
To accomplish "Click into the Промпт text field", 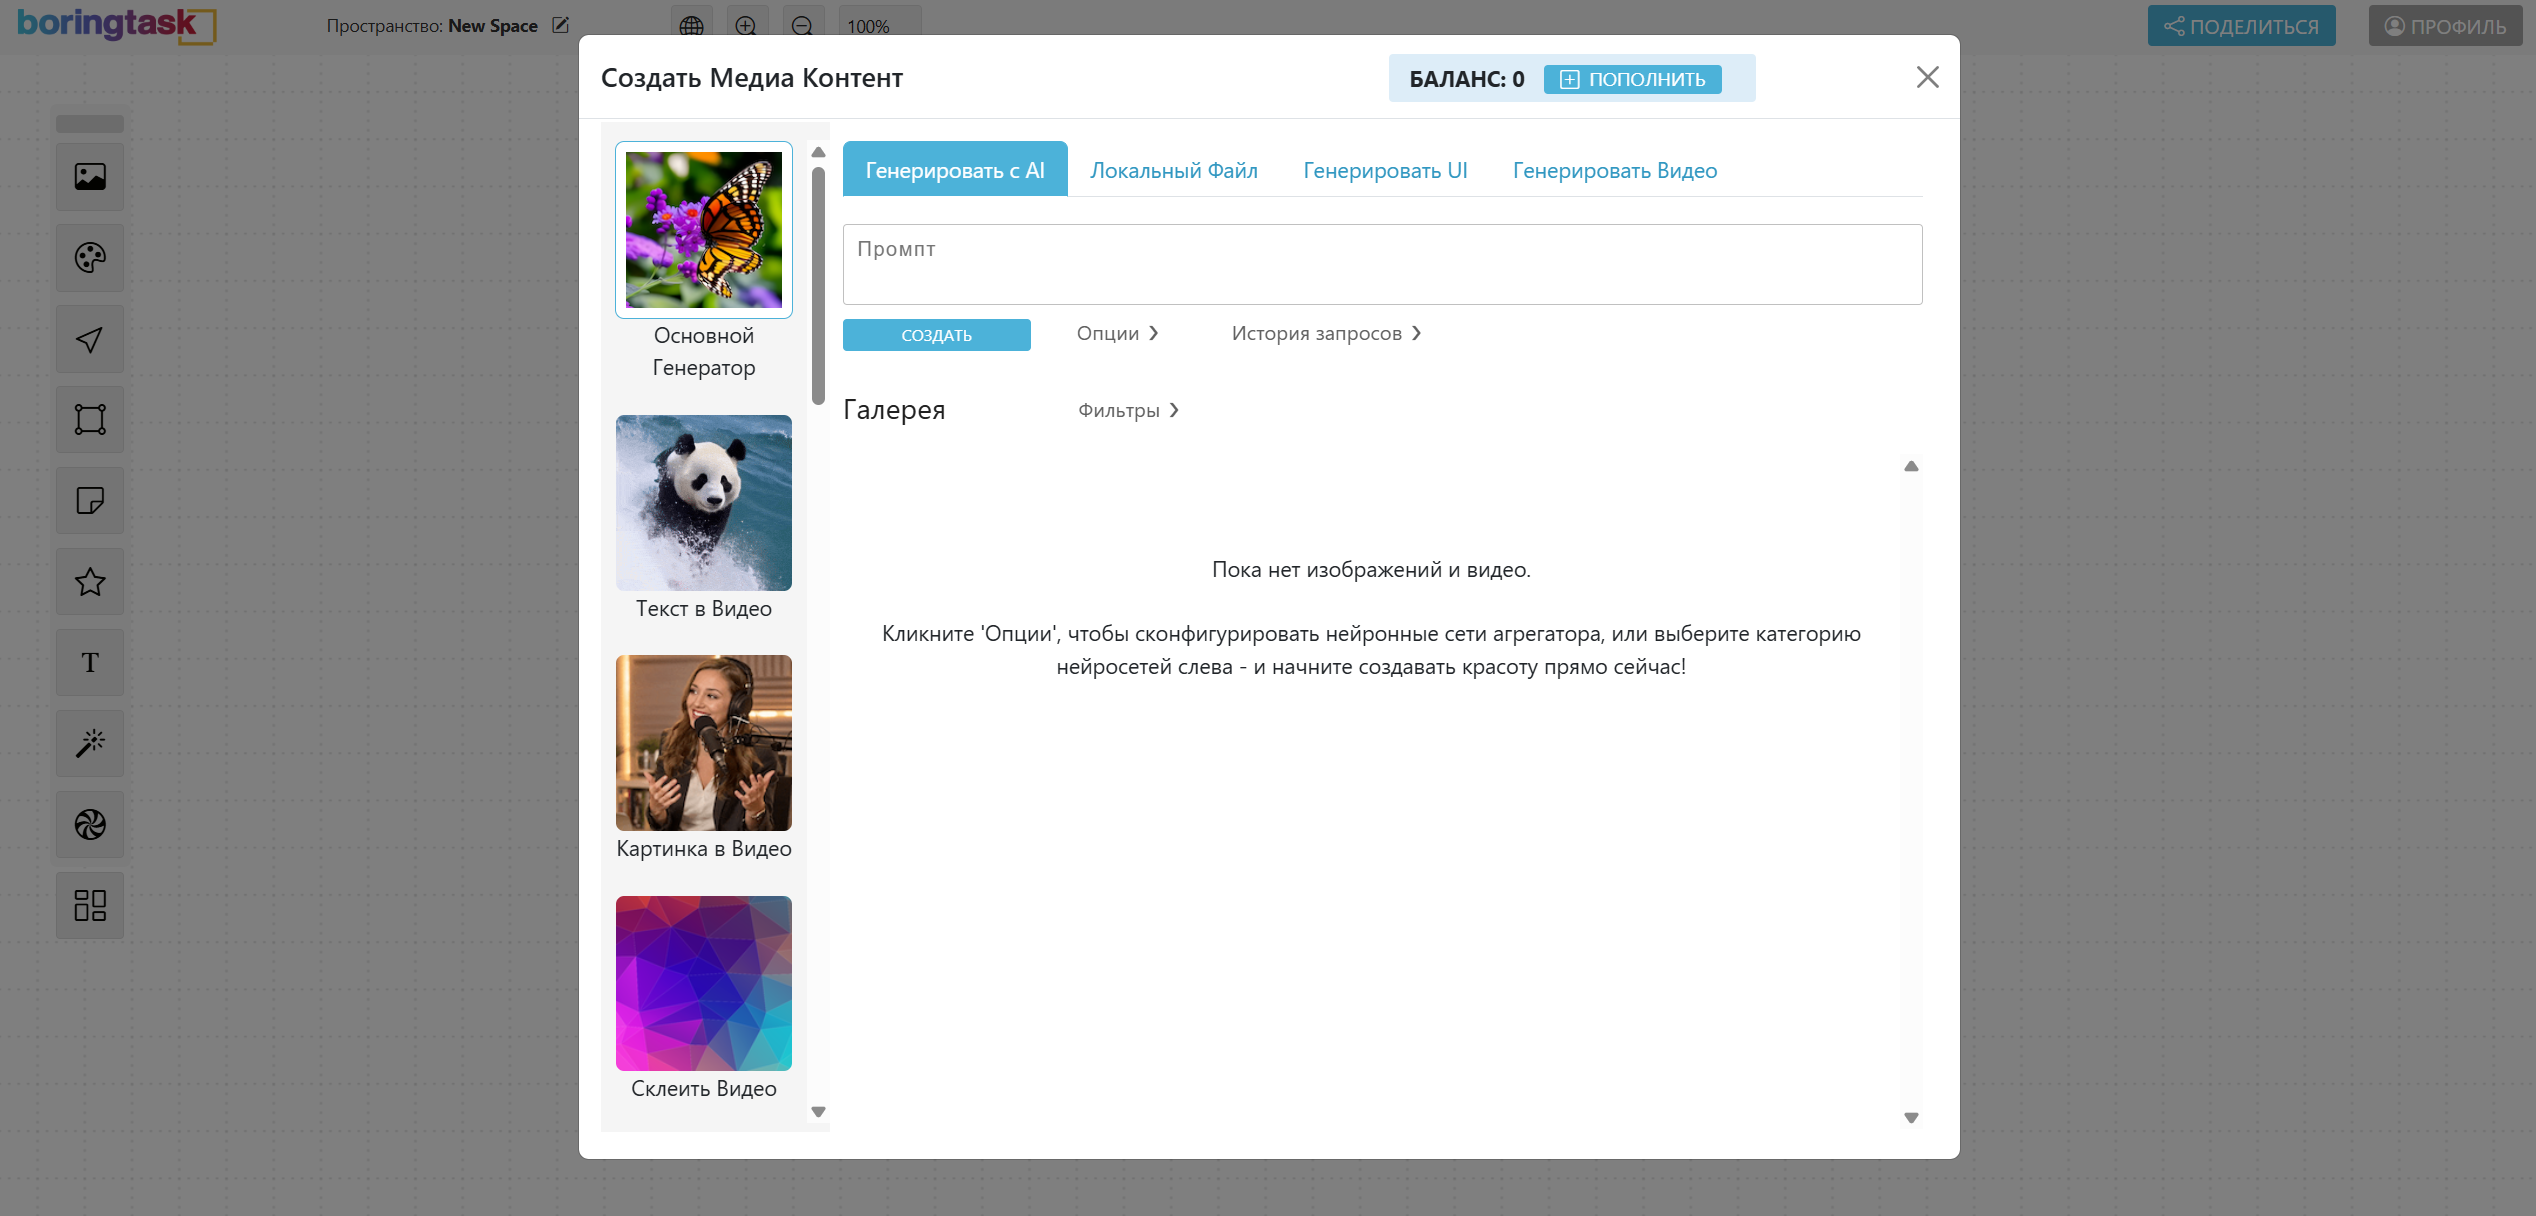I will (1381, 264).
